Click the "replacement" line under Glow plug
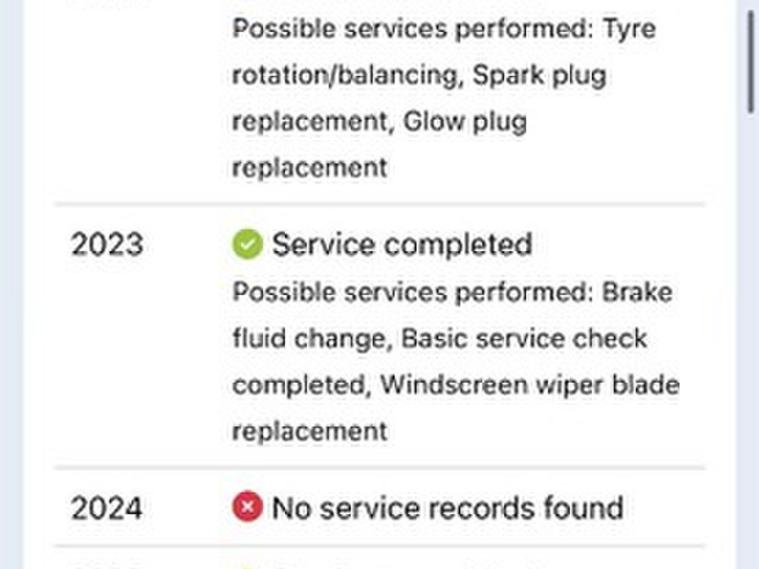This screenshot has width=759, height=569. (309, 167)
